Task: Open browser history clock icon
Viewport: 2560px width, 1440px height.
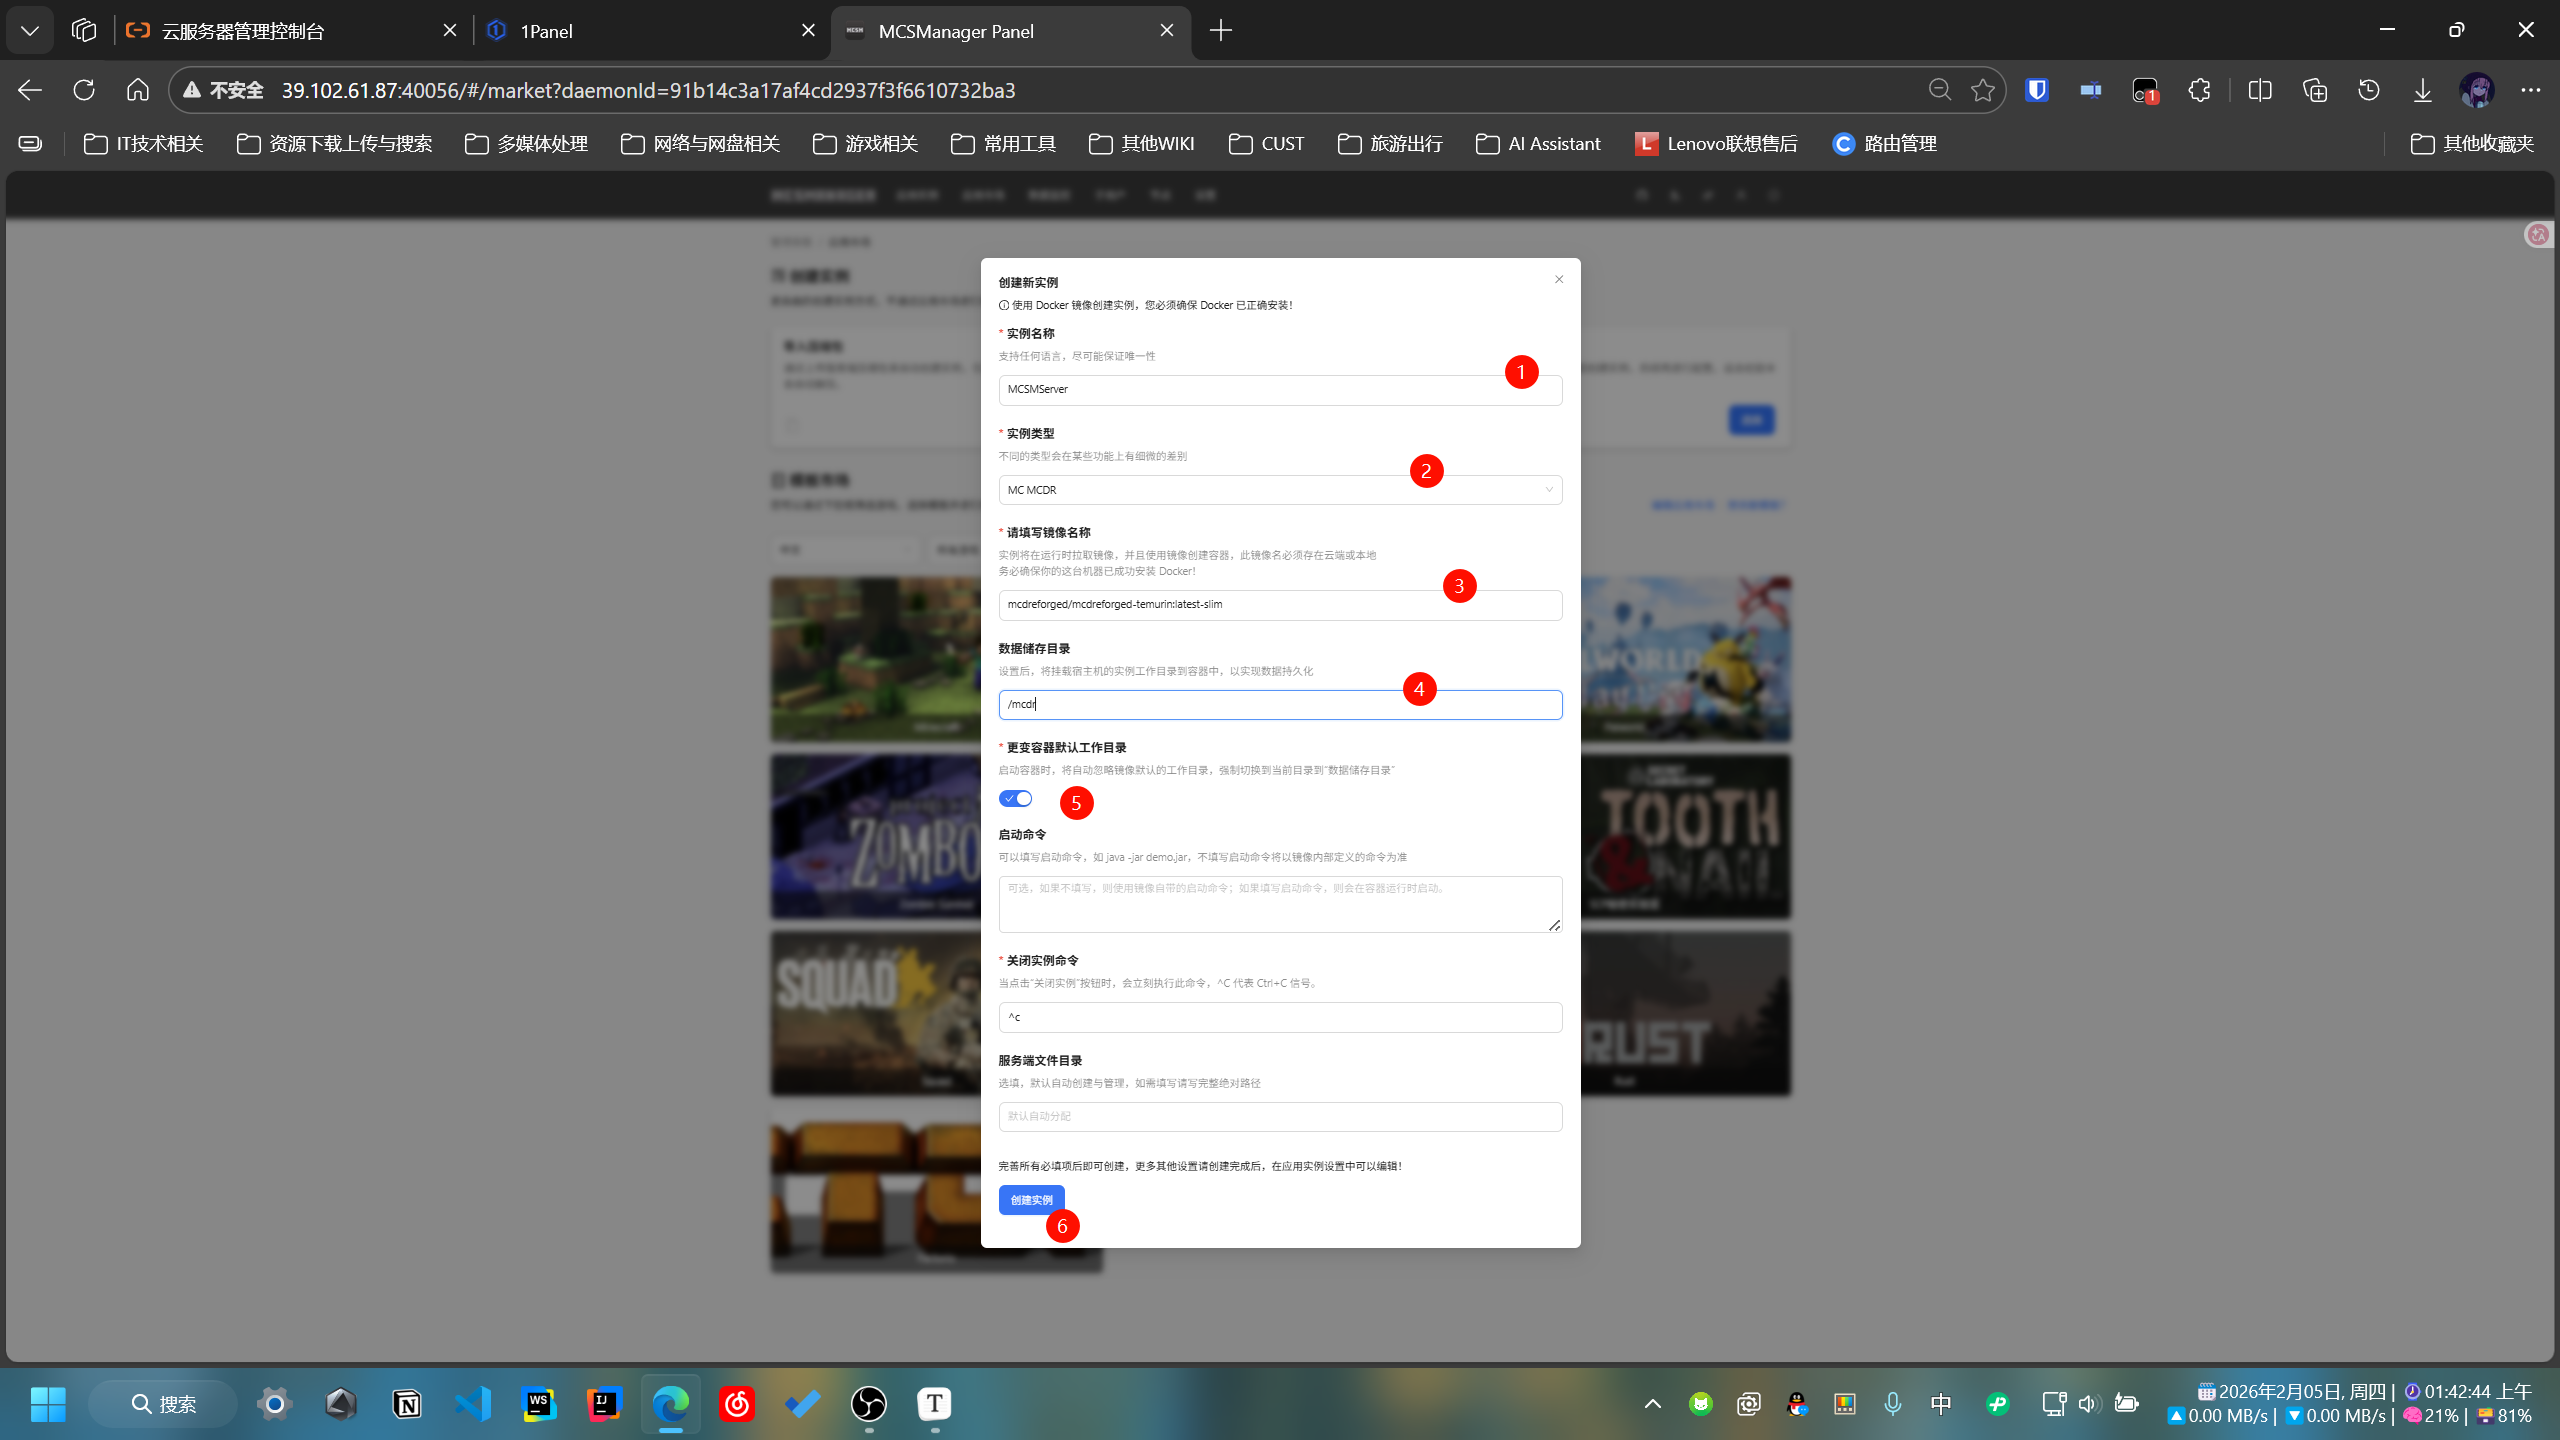Action: pos(2368,90)
